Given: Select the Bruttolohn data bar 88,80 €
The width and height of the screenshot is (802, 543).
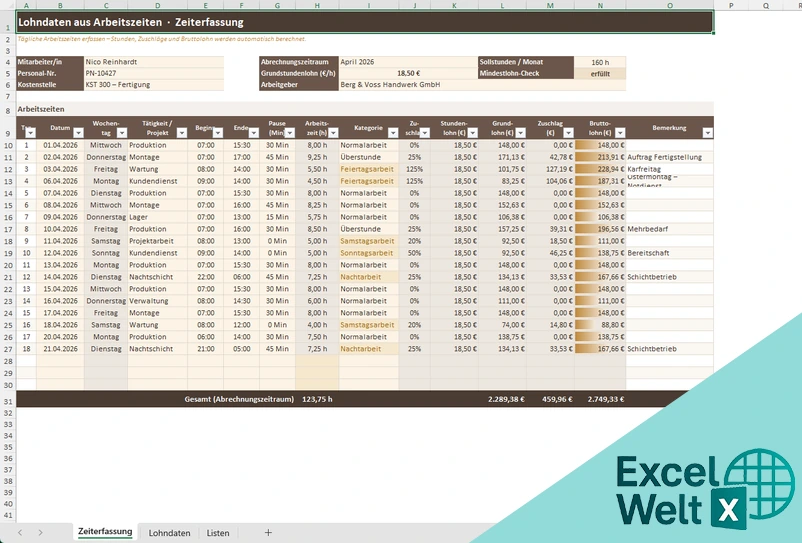Looking at the screenshot, I should pyautogui.click(x=600, y=325).
